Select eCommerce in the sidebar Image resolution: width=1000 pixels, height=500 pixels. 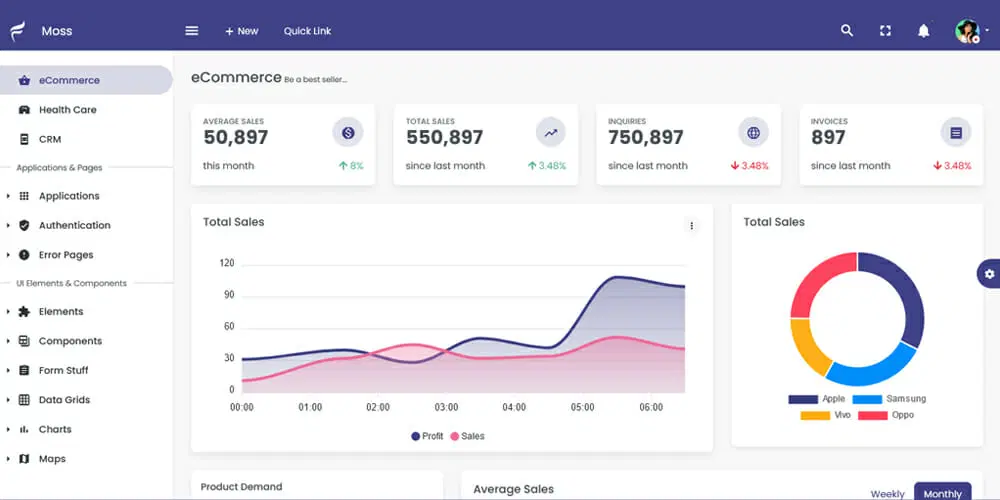pyautogui.click(x=86, y=80)
